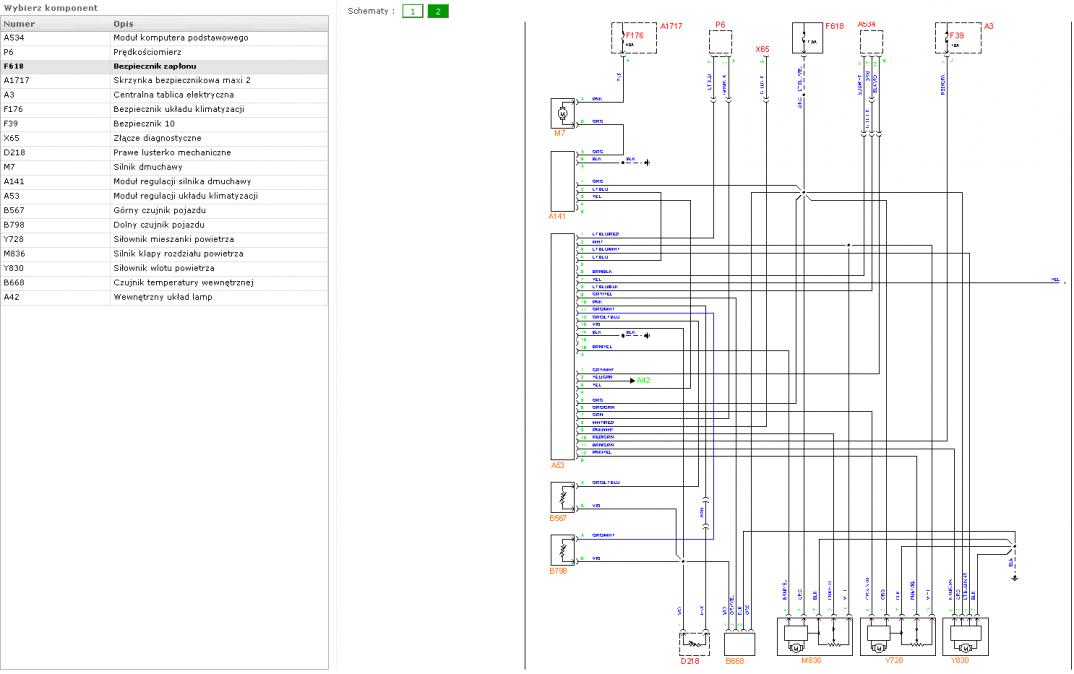The height and width of the screenshot is (674, 1074).
Task: Select M7 Silnik dmuchawy row
Action: coord(164,166)
